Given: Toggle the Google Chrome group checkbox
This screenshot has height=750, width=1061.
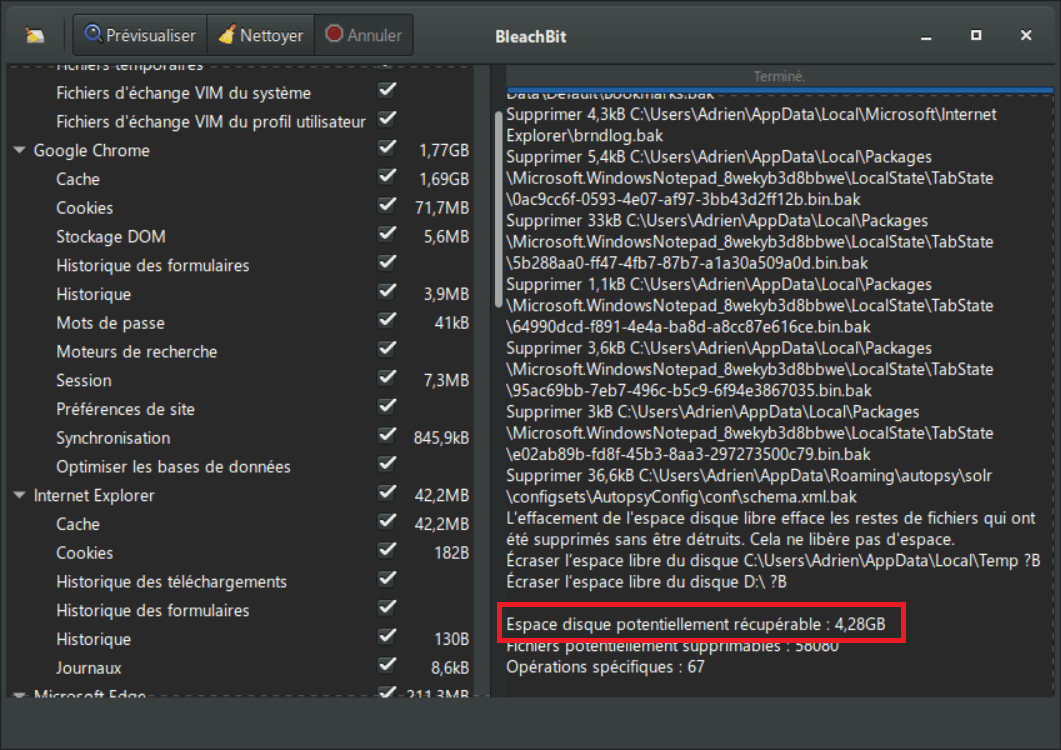Looking at the screenshot, I should [387, 148].
